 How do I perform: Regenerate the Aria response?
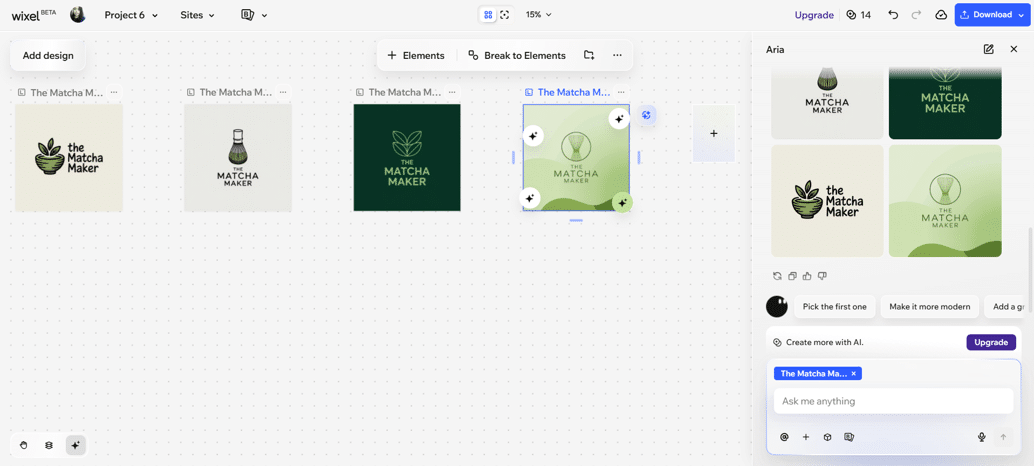point(777,276)
